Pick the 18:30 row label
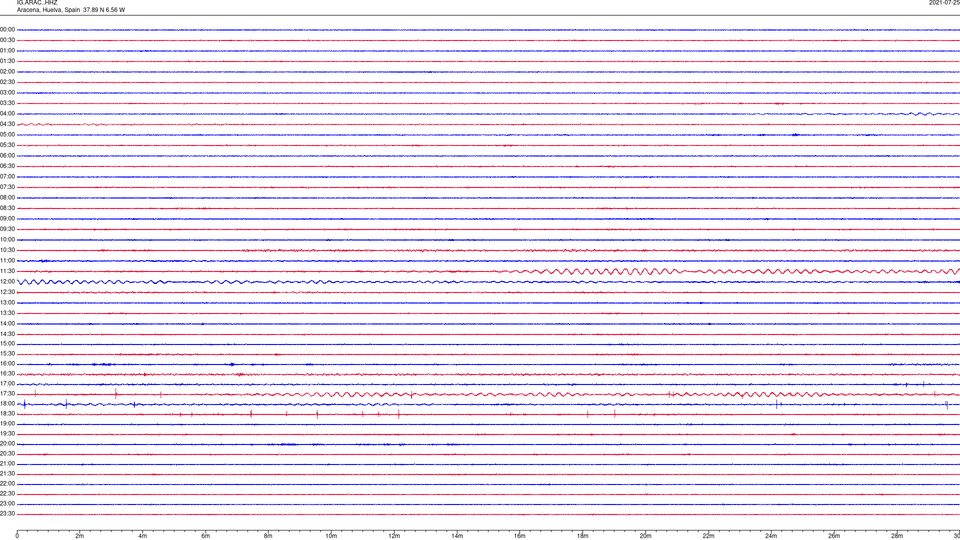Image resolution: width=960 pixels, height=540 pixels. pyautogui.click(x=7, y=414)
